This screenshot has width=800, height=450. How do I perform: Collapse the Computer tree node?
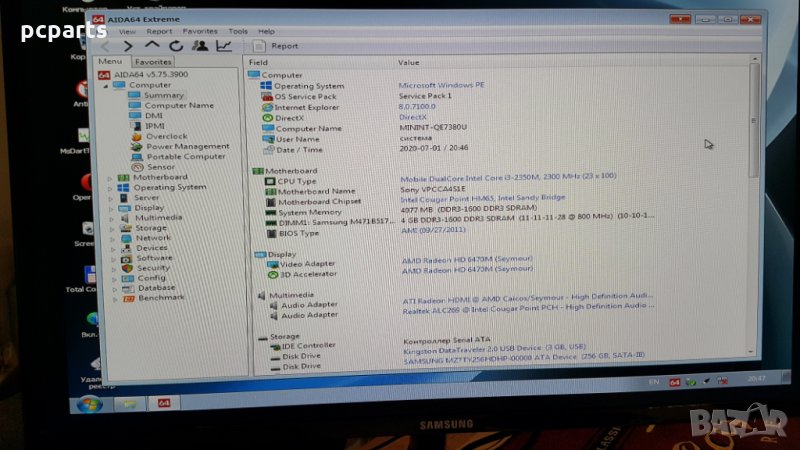click(103, 85)
